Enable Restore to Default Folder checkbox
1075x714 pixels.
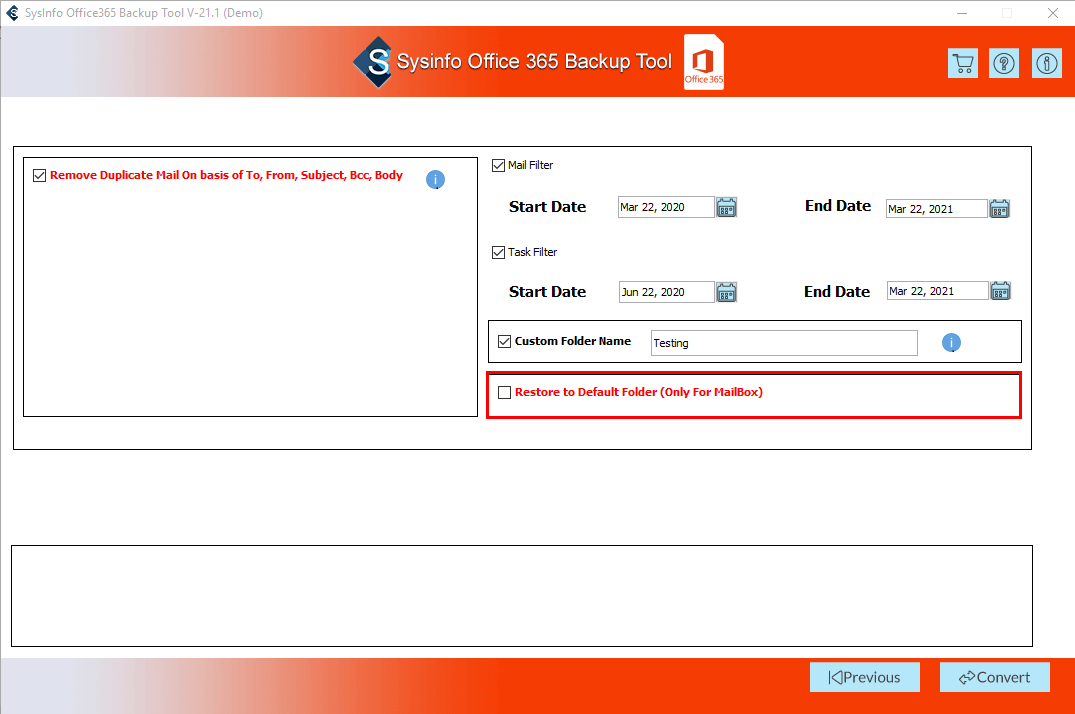pyautogui.click(x=504, y=392)
